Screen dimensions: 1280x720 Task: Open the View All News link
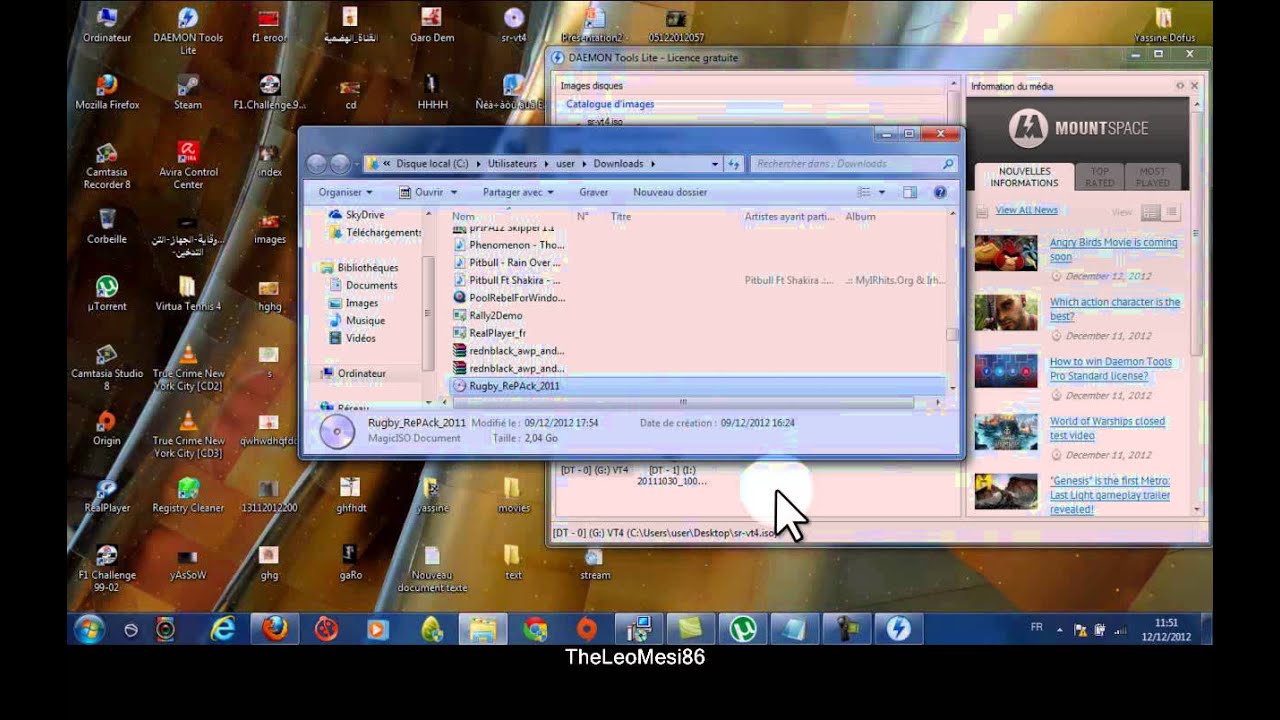point(1026,210)
